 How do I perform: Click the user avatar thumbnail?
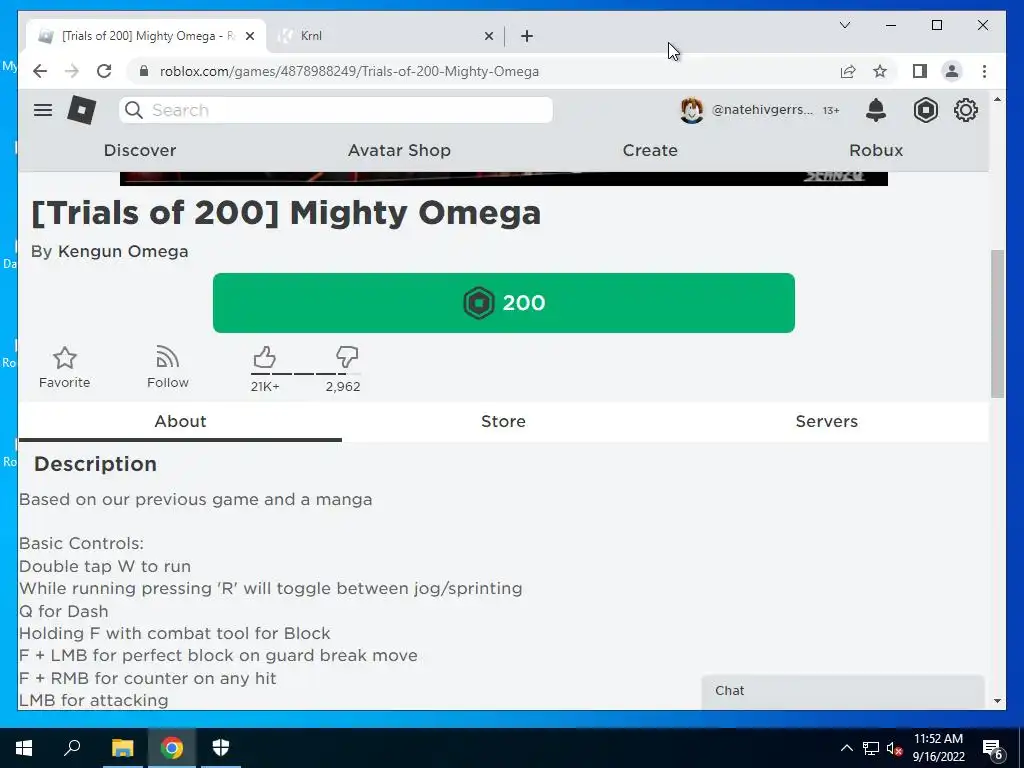(692, 110)
